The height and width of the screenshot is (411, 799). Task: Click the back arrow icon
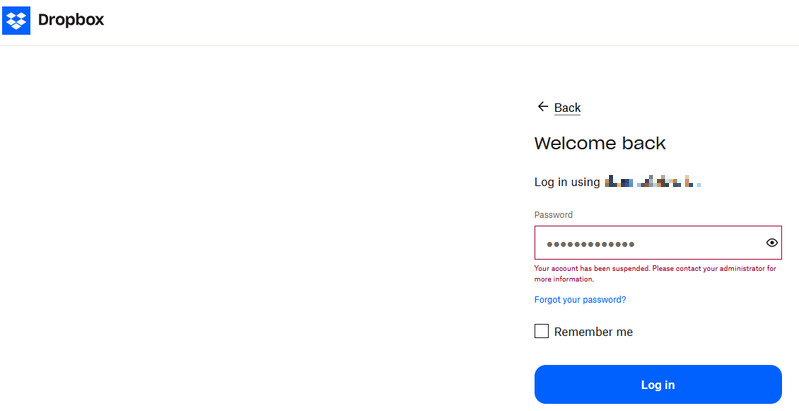point(542,107)
